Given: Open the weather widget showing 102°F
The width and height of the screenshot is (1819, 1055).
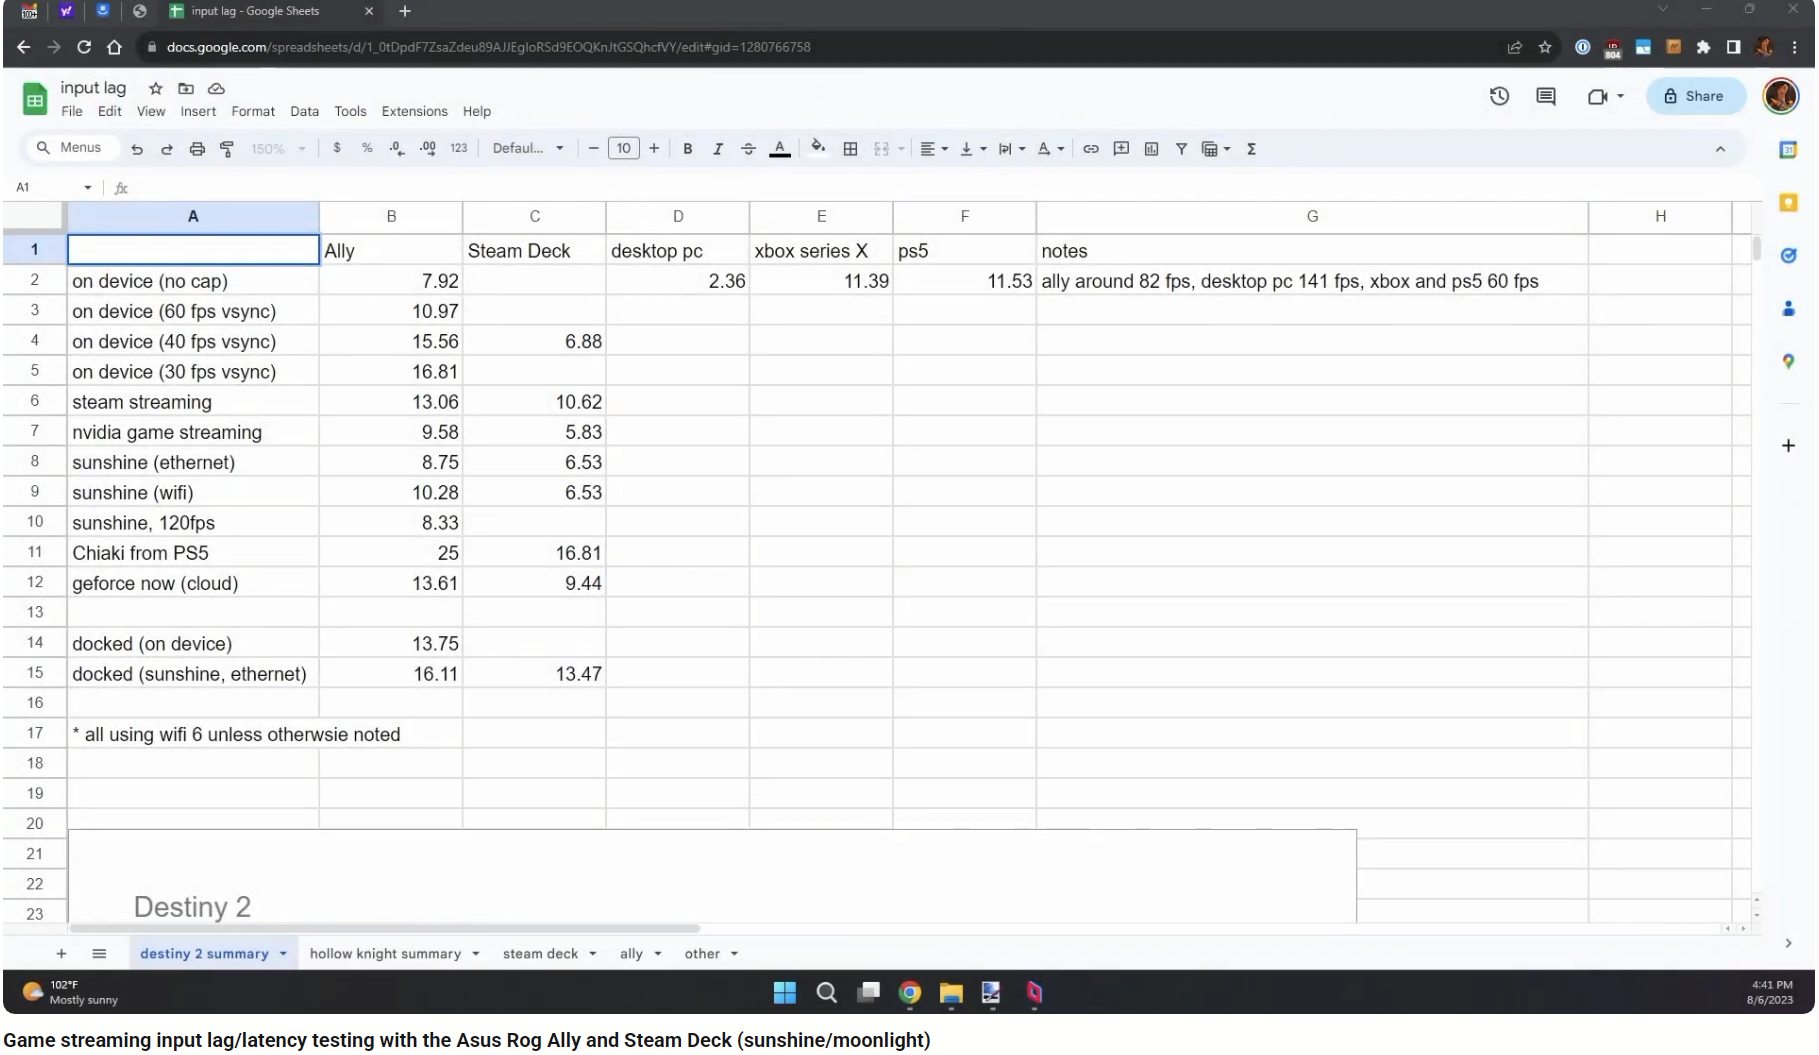Looking at the screenshot, I should point(70,992).
